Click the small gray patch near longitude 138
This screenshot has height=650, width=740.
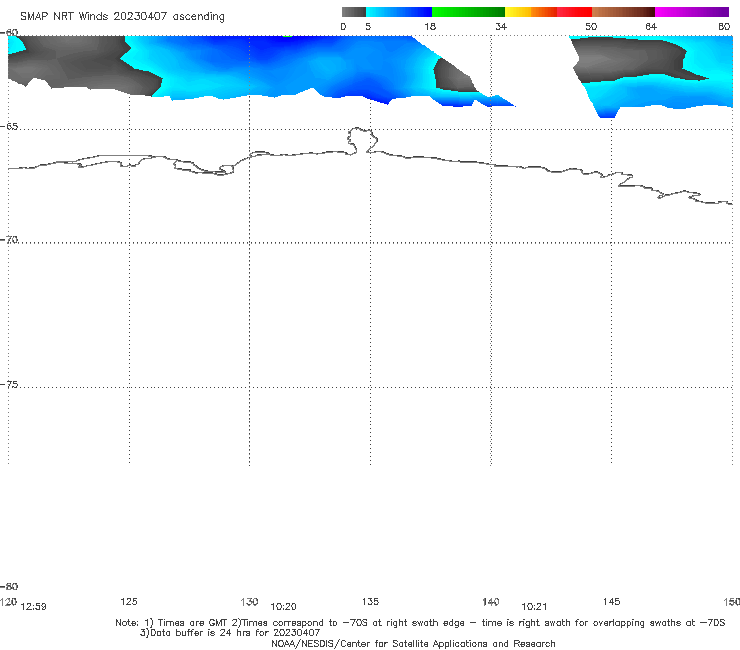coord(452,77)
